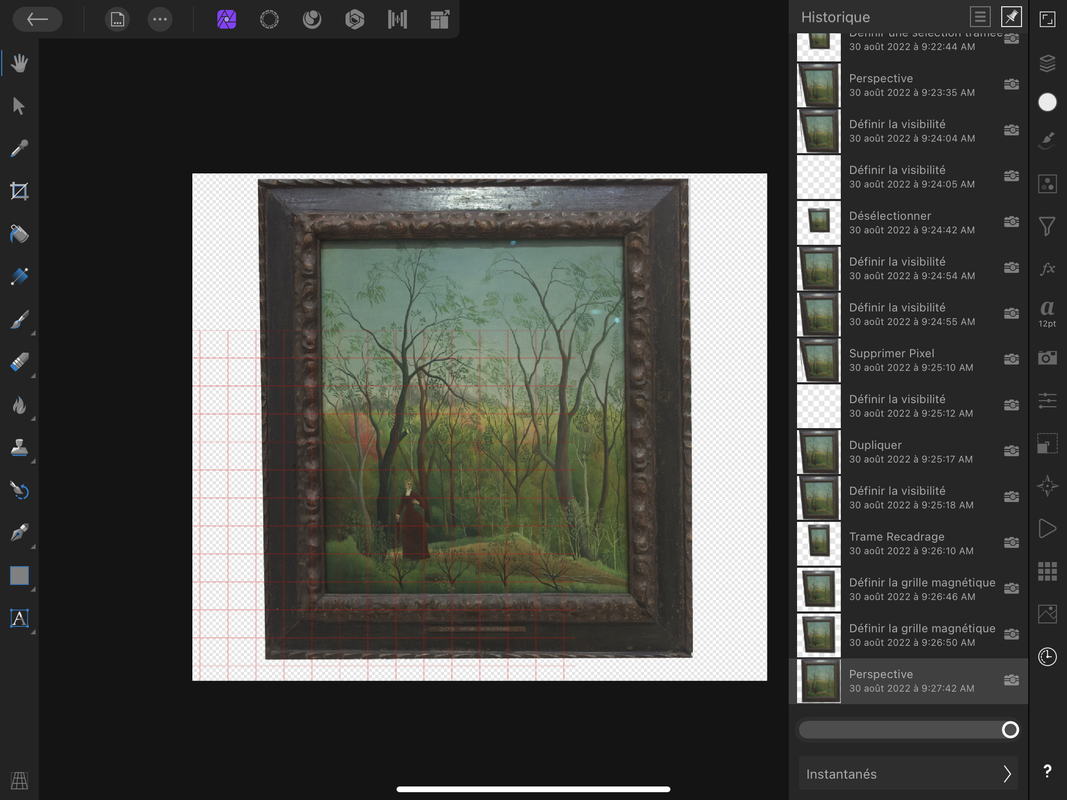This screenshot has width=1067, height=800.
Task: Select the Clone stamp tool
Action: tap(19, 448)
